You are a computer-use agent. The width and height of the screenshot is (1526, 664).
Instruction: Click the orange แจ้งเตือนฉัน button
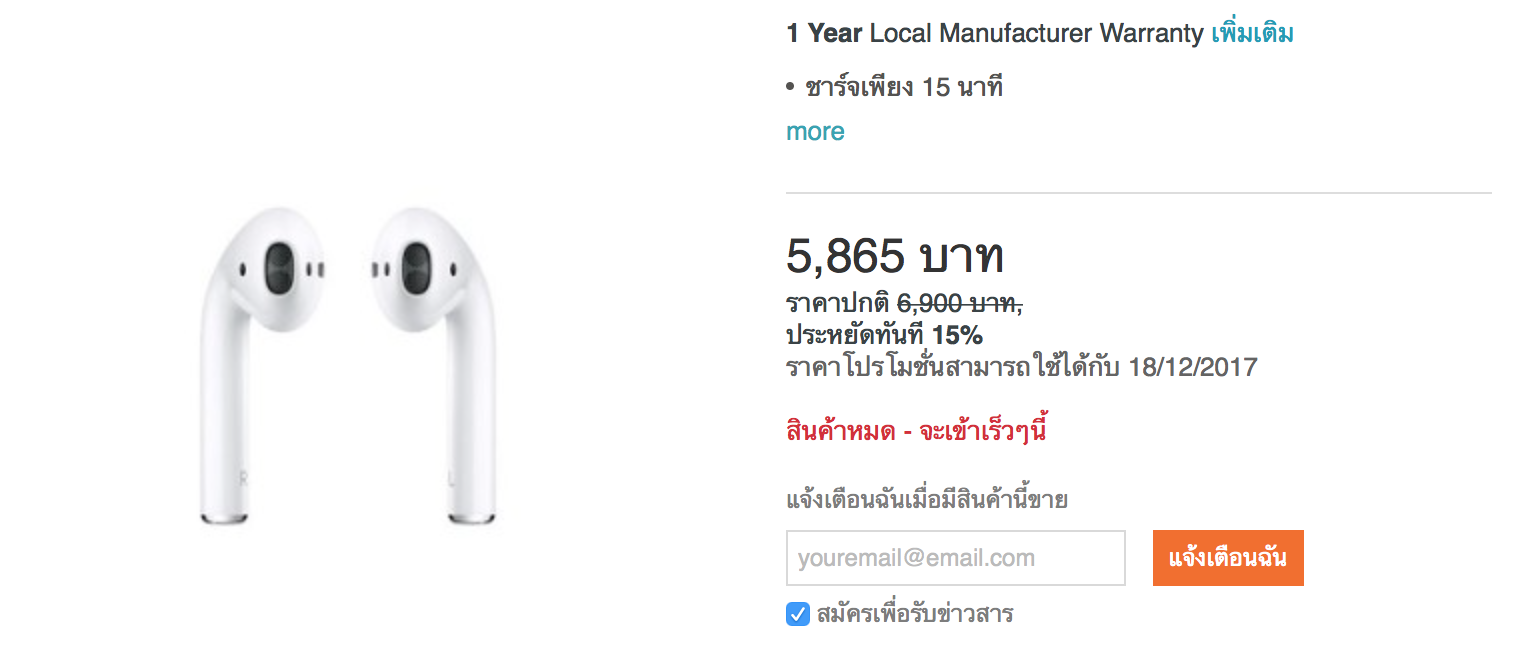tap(1228, 558)
